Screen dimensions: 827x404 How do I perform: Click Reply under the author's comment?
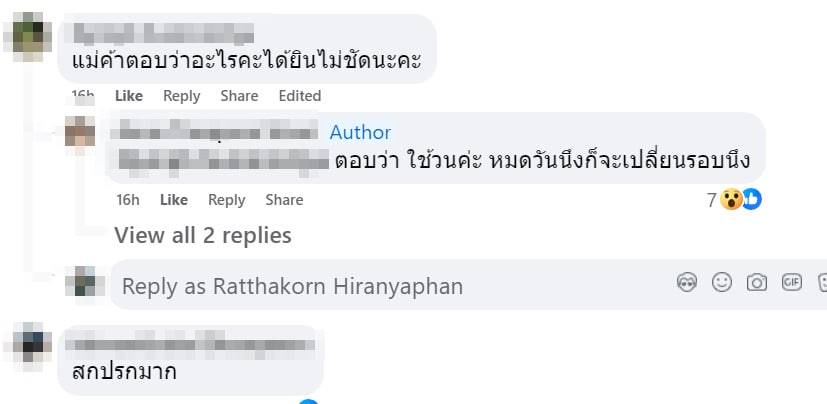(x=226, y=200)
